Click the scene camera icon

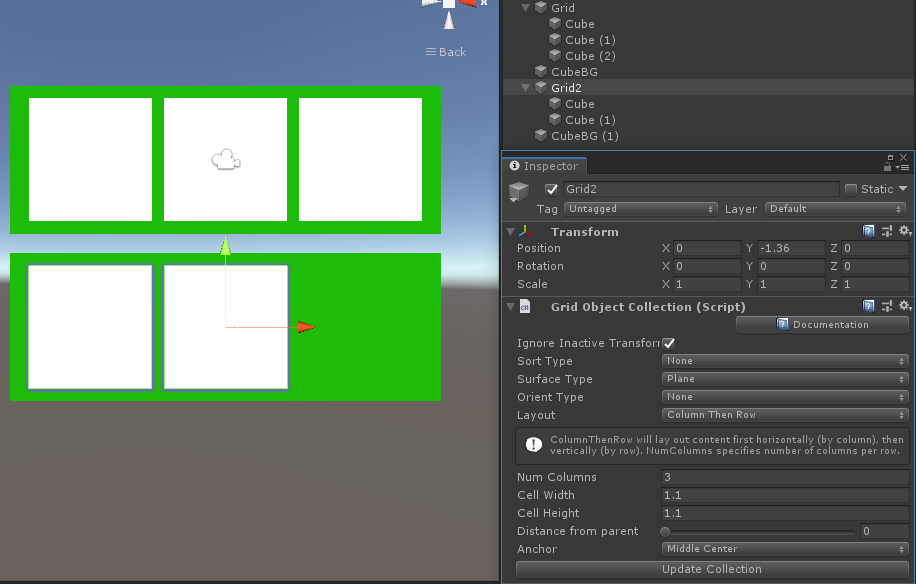coord(225,159)
